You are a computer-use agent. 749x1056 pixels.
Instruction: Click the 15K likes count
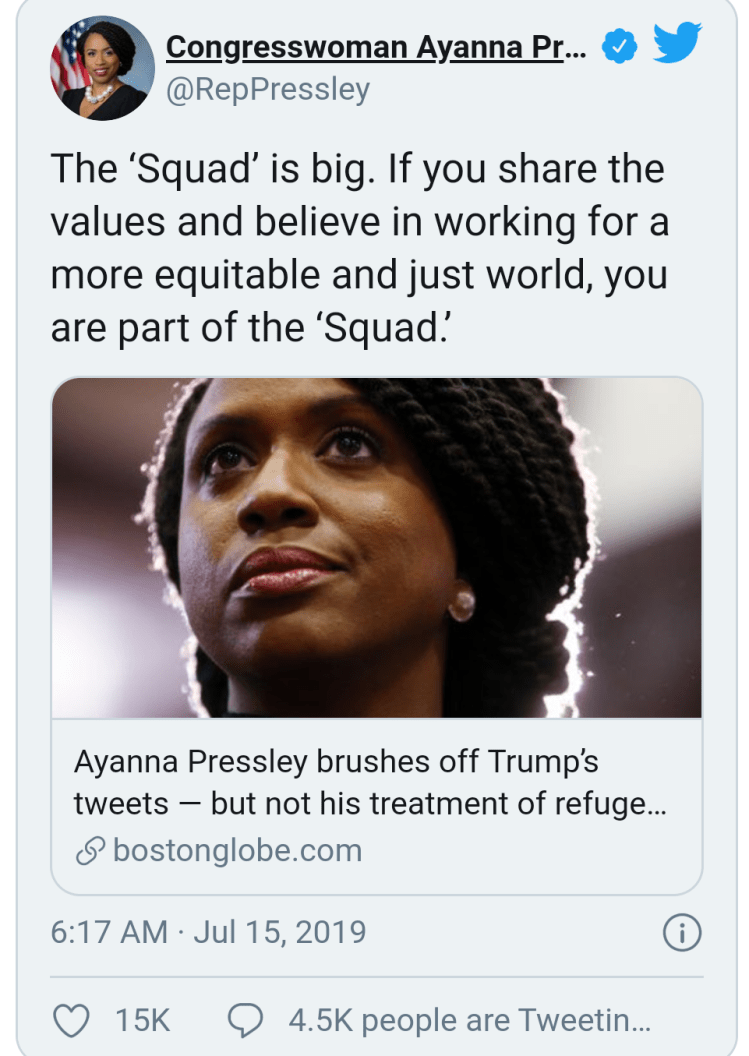[143, 1020]
